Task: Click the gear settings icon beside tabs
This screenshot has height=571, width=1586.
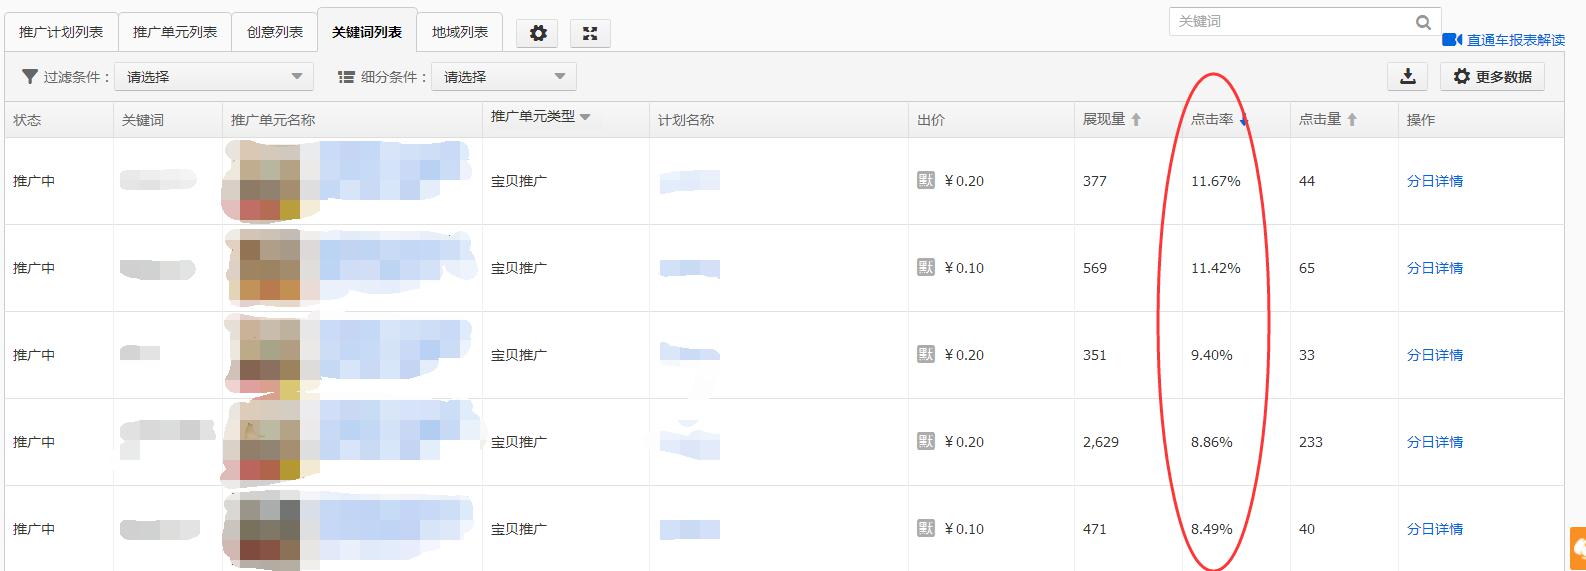Action: (x=538, y=33)
